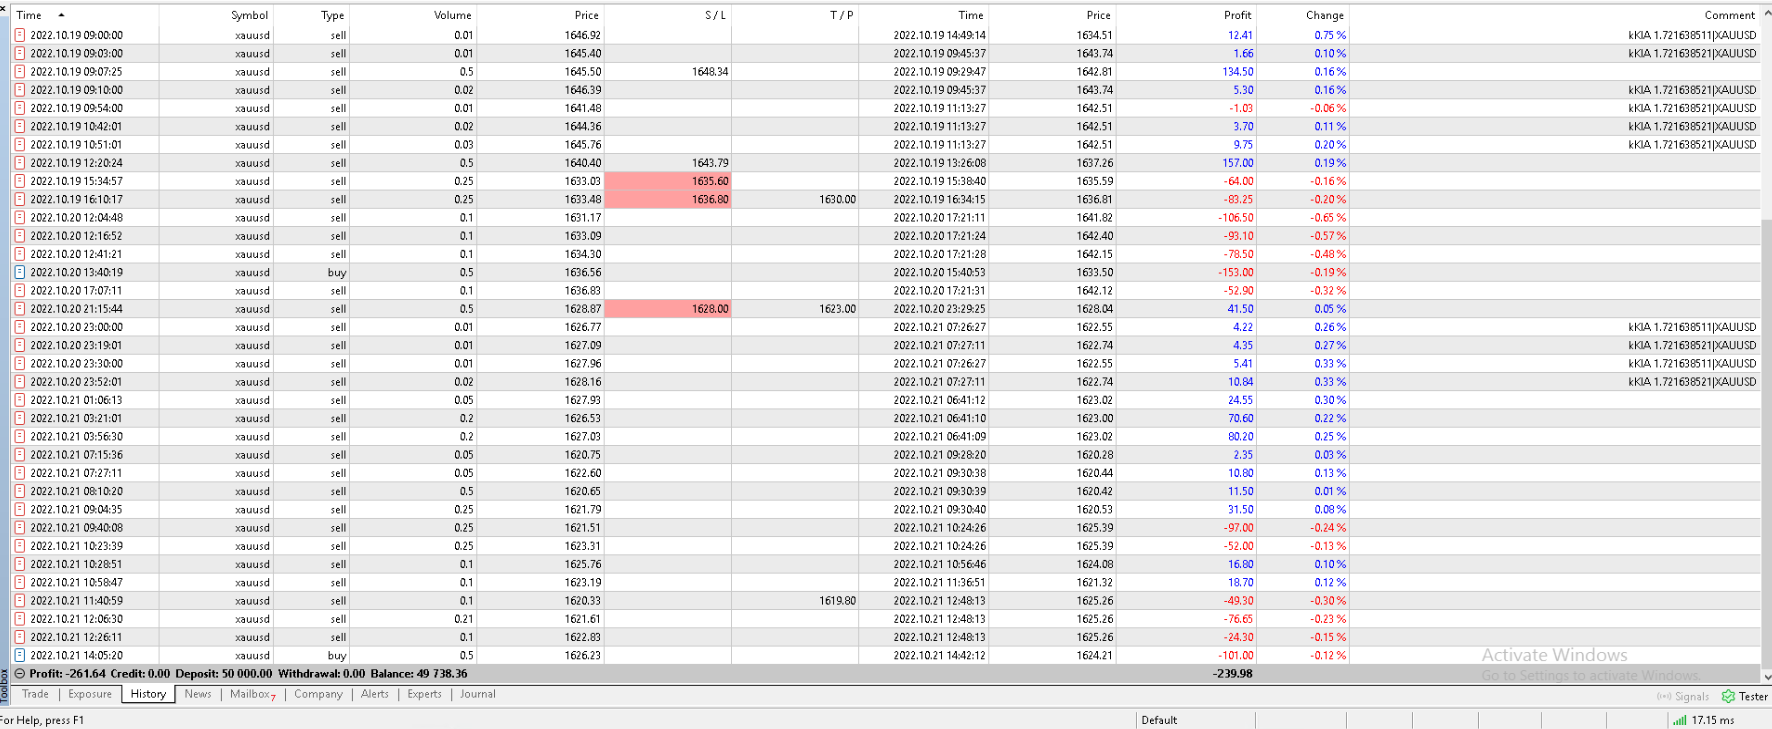Click the sell icon of the 2022.10.20 21:15:44 trade

[19, 309]
